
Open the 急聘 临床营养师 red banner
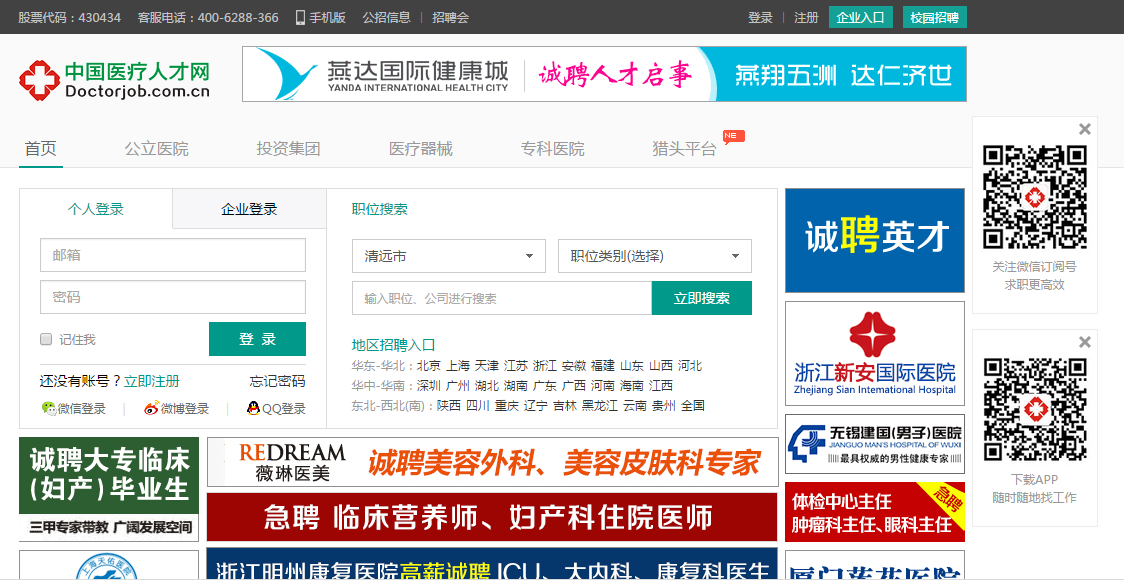click(492, 517)
